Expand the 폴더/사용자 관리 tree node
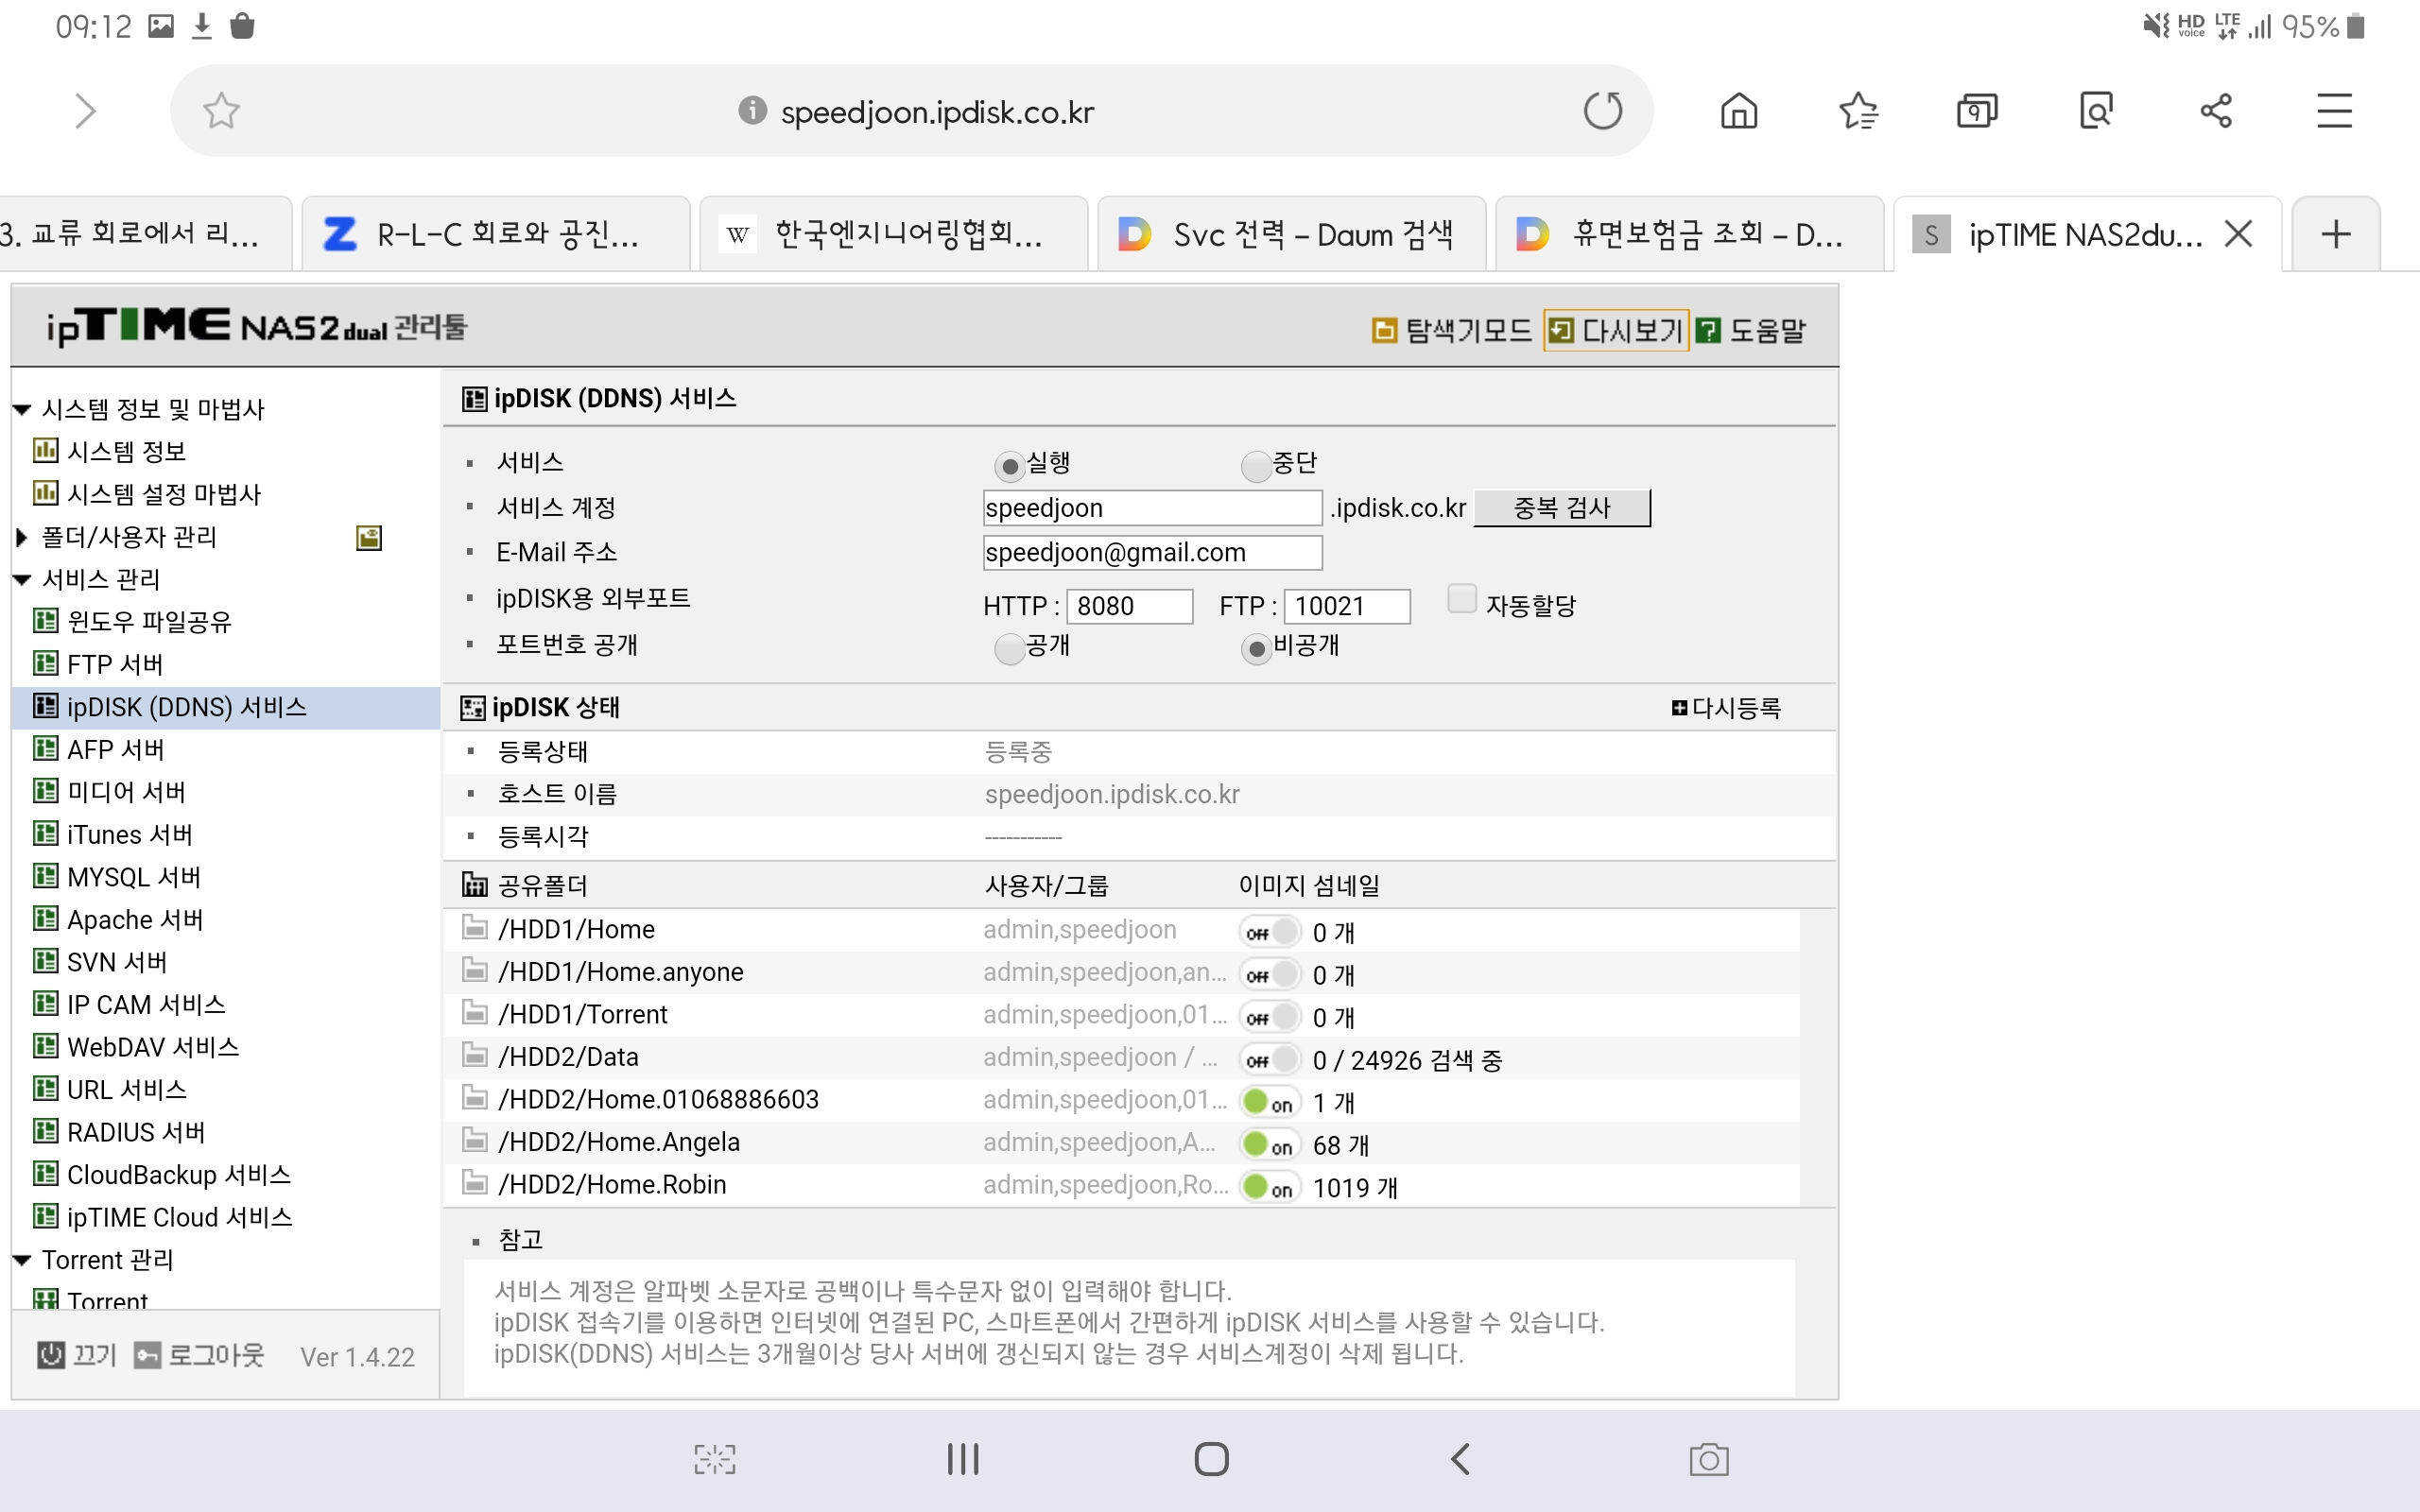 pos(22,537)
